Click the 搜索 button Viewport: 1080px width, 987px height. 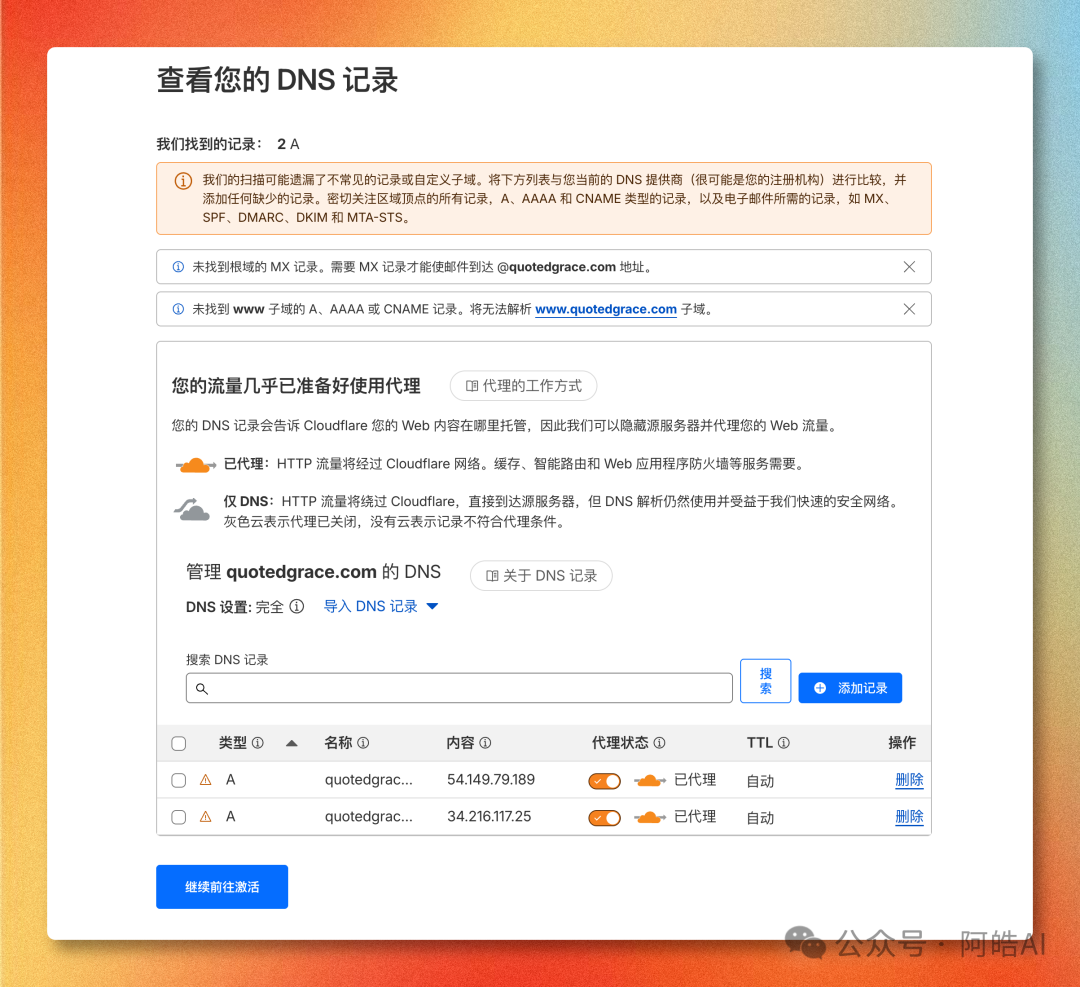pos(765,681)
